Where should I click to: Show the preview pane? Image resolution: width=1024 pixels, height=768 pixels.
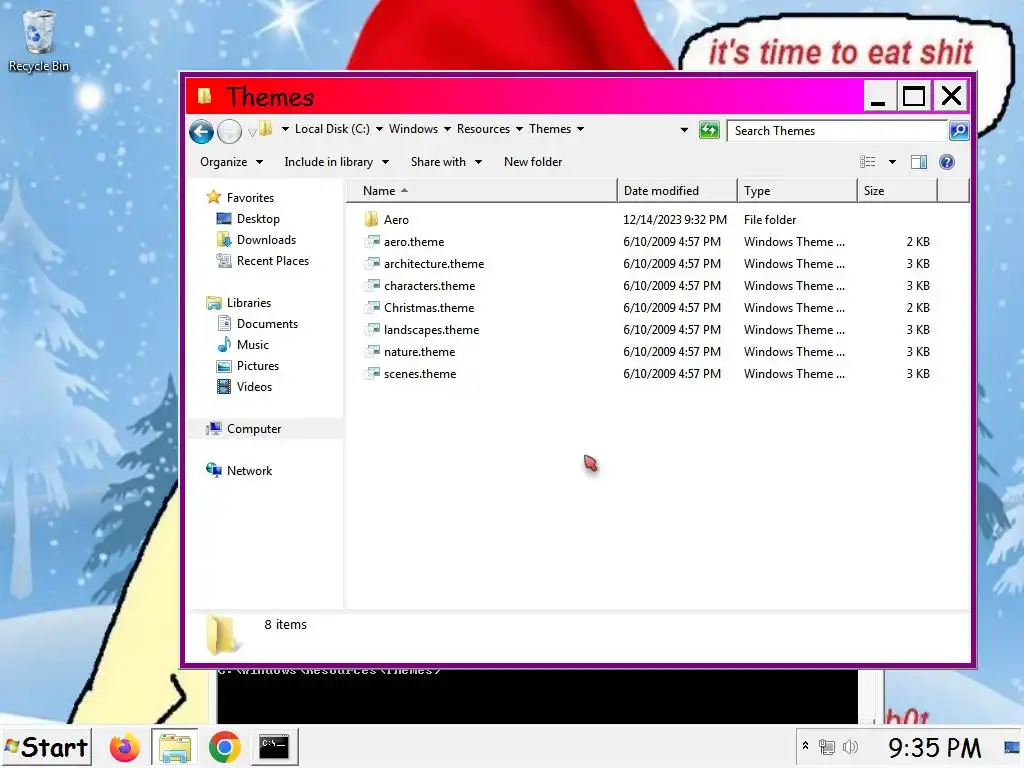[x=919, y=162]
